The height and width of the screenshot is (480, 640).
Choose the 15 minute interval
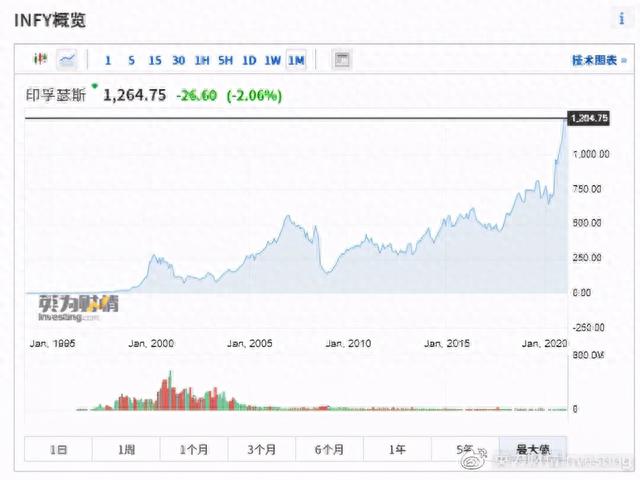click(154, 60)
